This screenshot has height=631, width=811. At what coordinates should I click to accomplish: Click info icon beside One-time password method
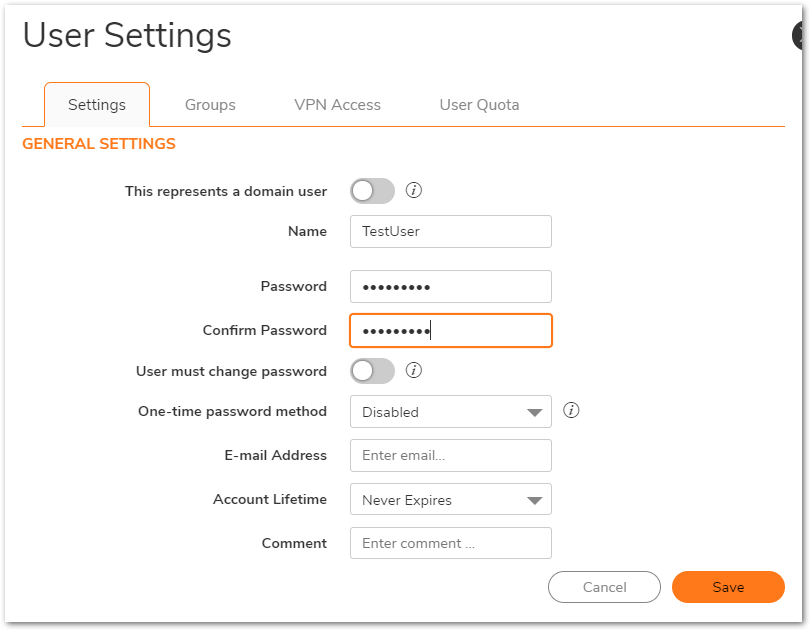point(572,411)
